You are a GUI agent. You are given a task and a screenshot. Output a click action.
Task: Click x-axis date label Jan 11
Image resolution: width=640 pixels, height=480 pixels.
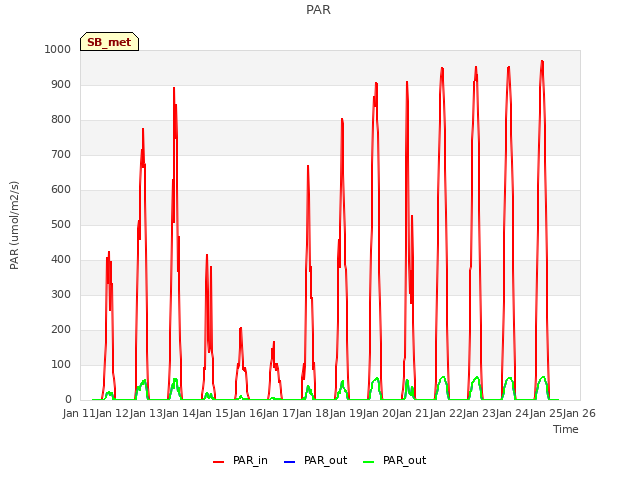pos(79,413)
